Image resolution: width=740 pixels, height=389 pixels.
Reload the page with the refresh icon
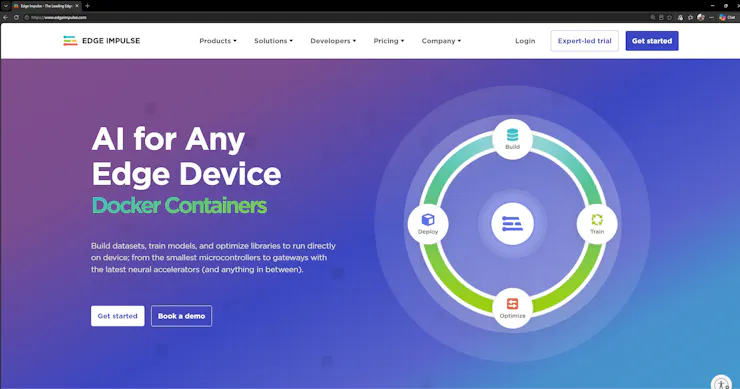pos(16,17)
